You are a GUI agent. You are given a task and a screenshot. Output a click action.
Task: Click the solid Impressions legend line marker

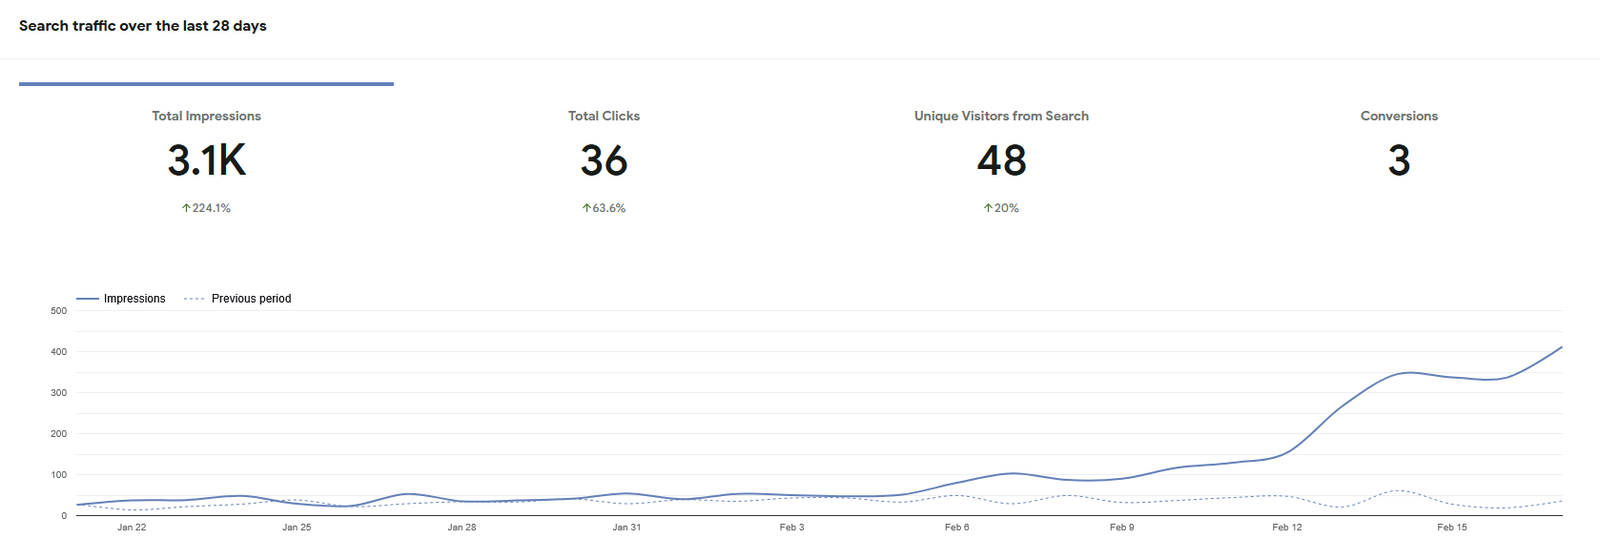tap(87, 299)
